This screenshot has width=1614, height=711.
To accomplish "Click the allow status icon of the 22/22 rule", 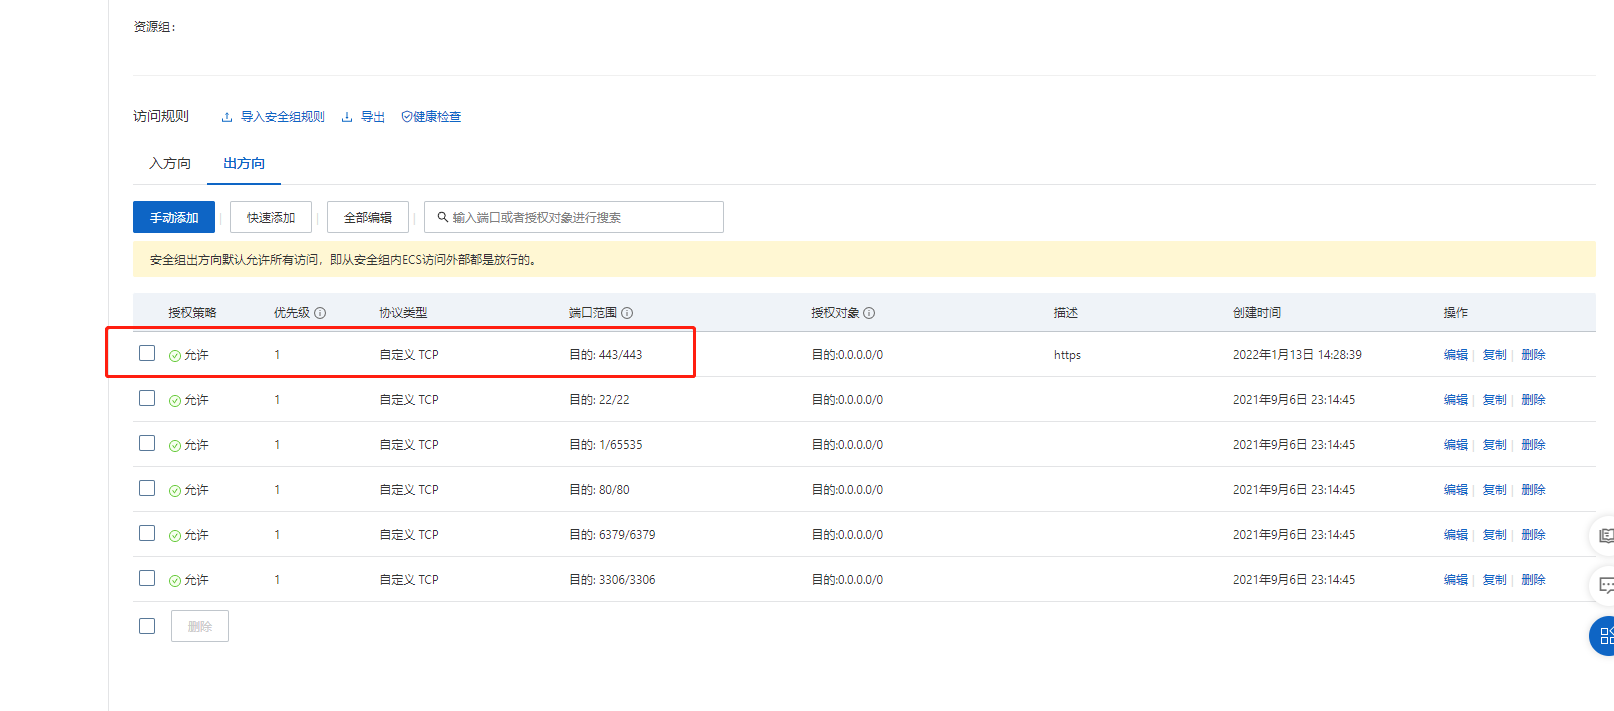I will [x=175, y=401].
